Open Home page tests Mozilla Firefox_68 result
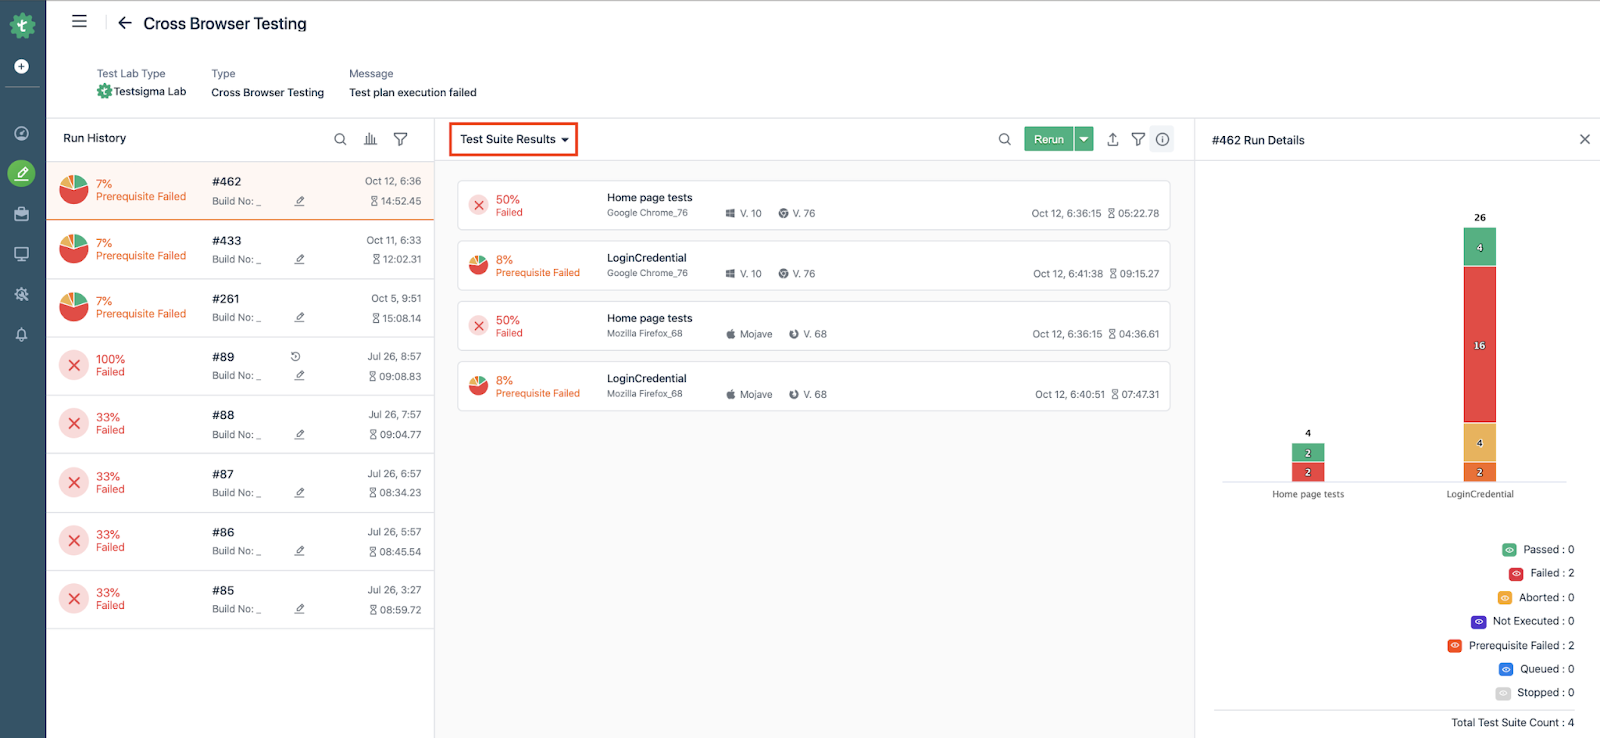The width and height of the screenshot is (1600, 738). point(814,326)
